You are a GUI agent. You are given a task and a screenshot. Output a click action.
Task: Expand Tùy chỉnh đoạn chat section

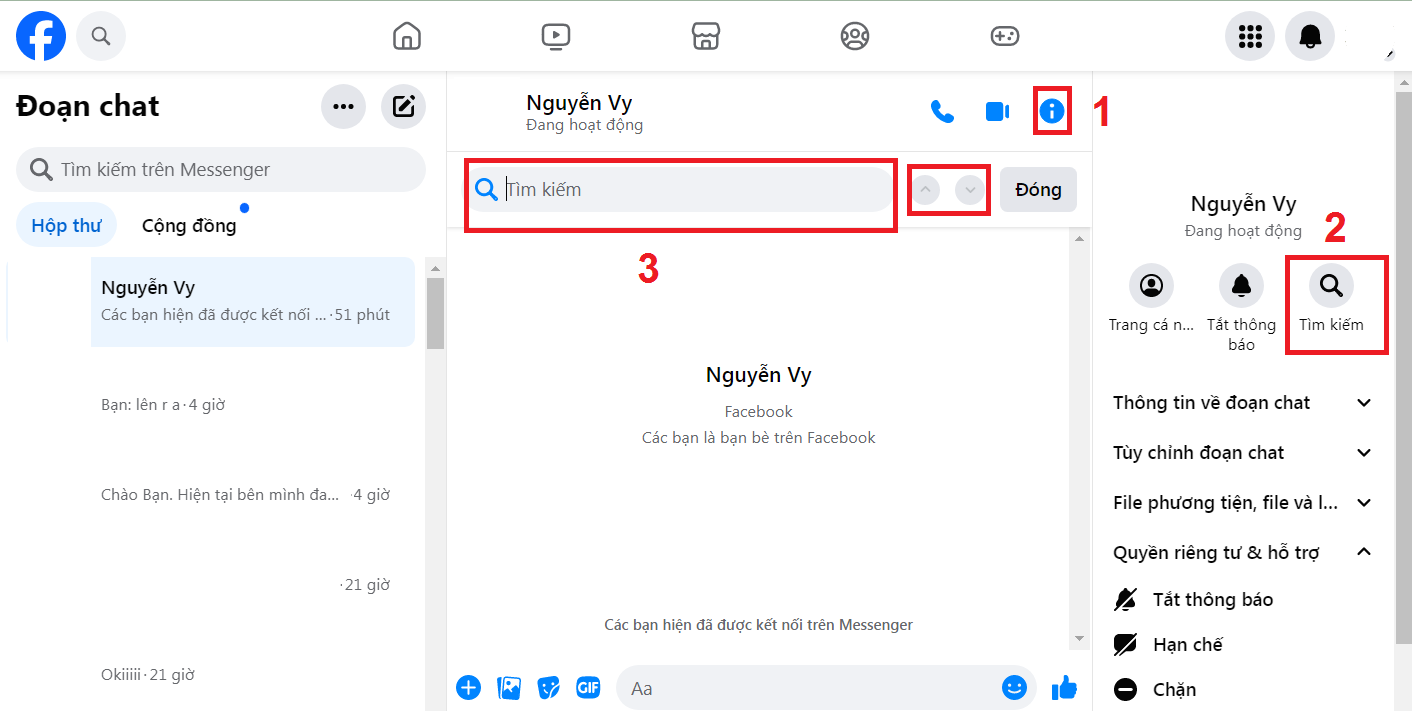(x=1242, y=453)
